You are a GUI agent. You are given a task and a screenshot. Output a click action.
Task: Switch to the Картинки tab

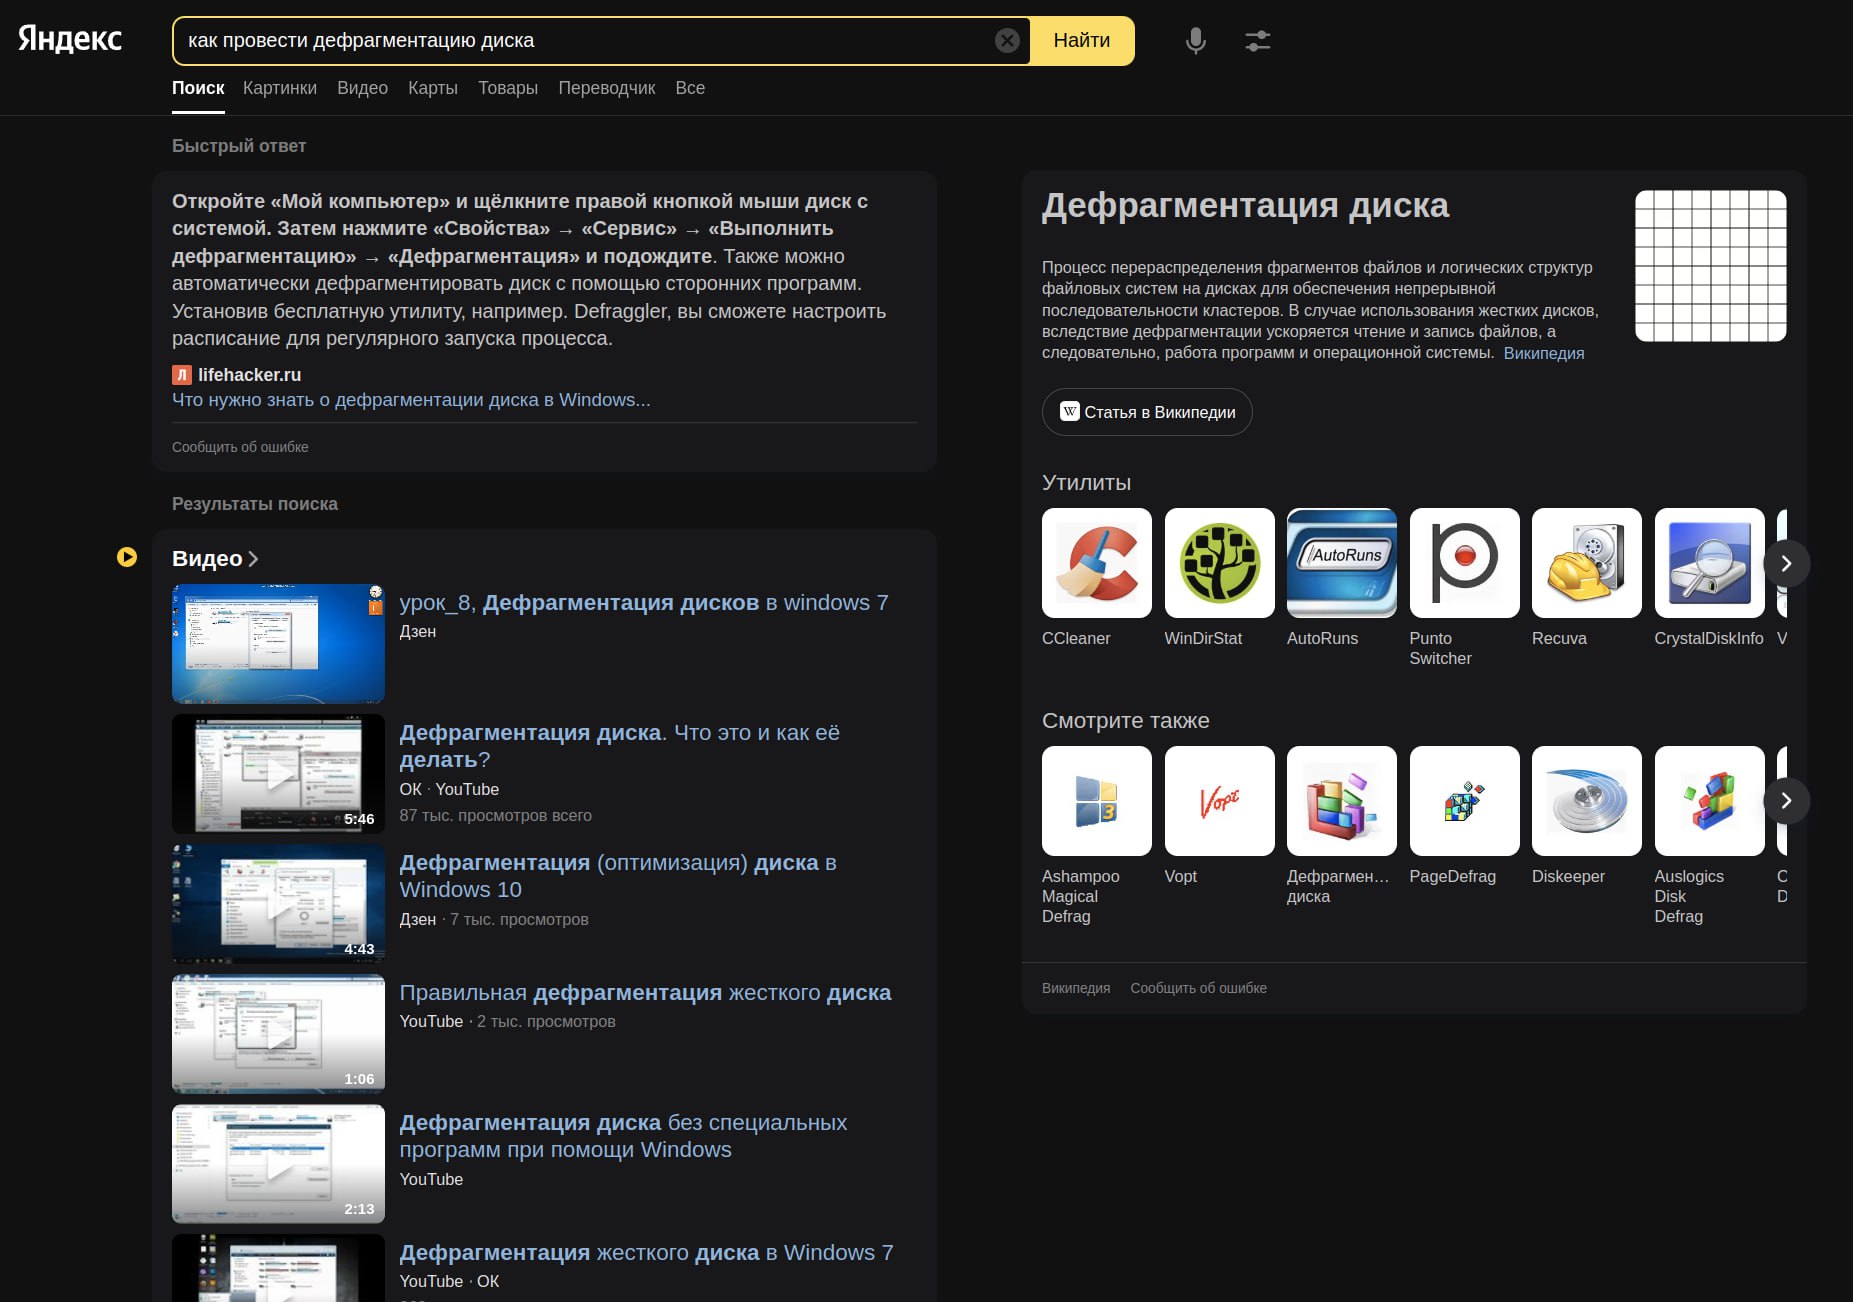280,88
